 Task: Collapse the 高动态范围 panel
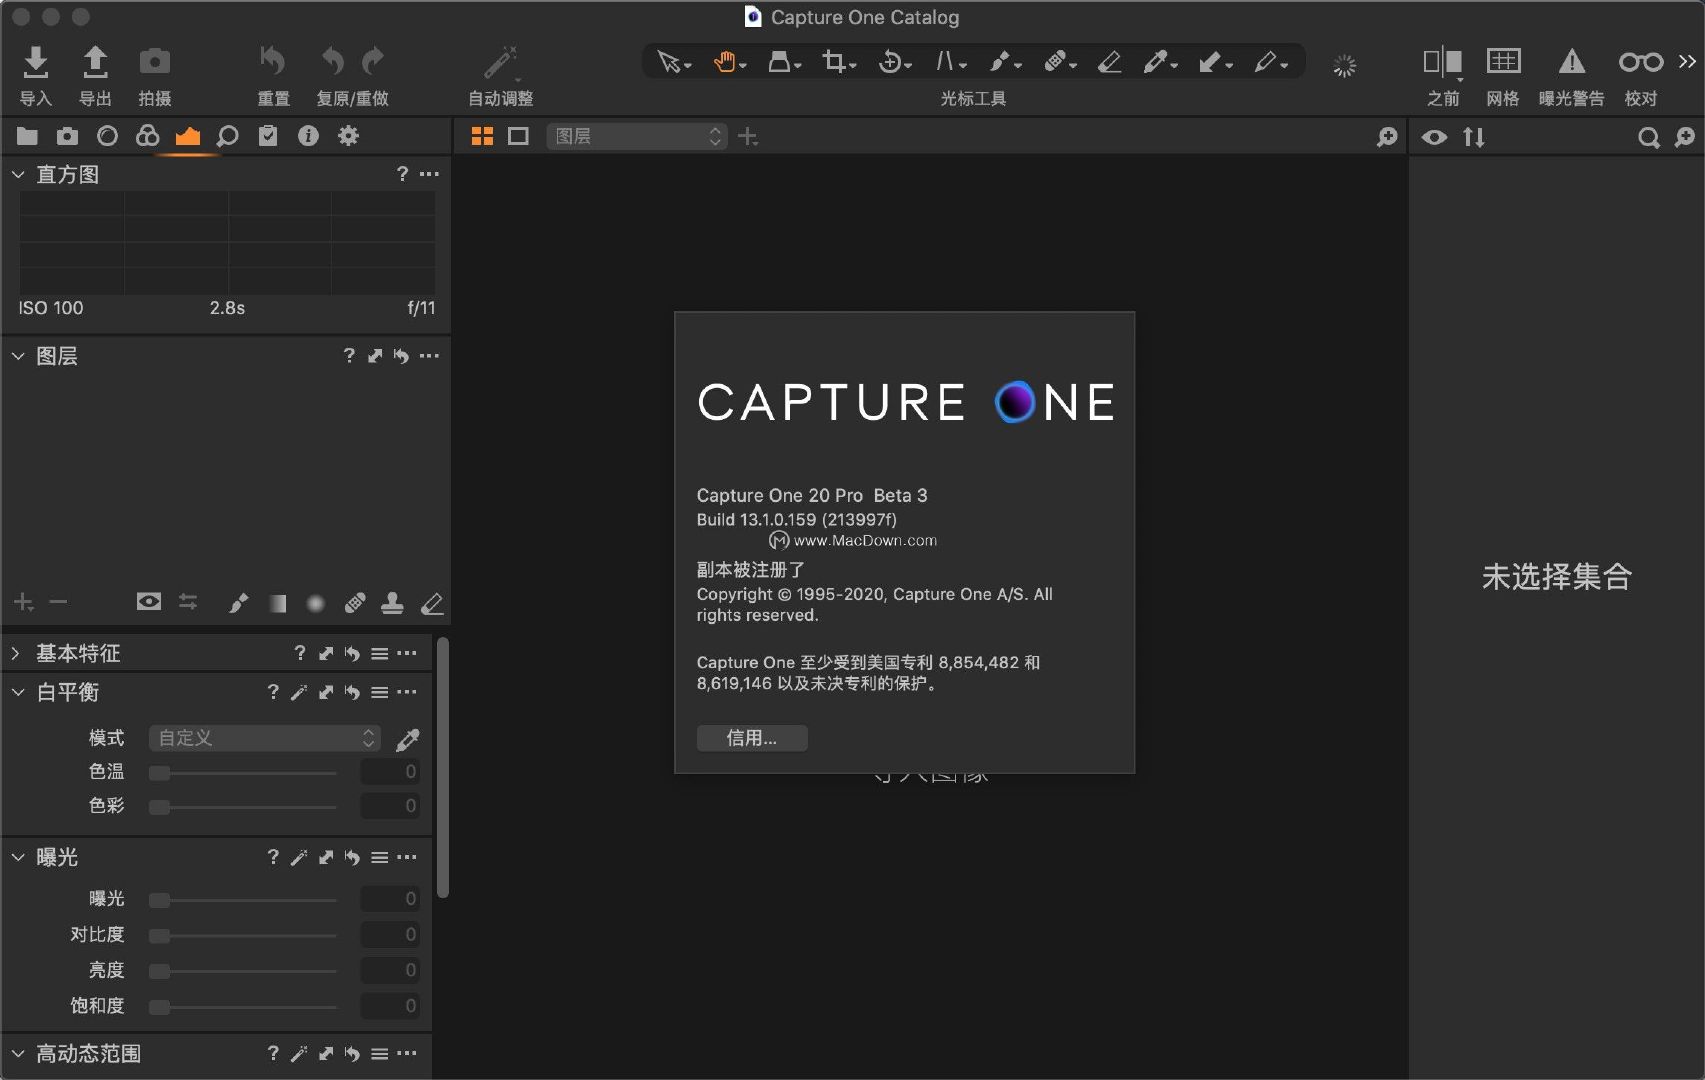(18, 1053)
